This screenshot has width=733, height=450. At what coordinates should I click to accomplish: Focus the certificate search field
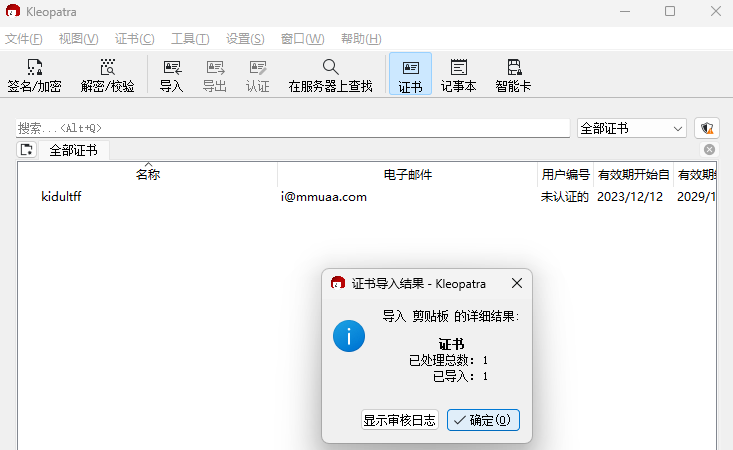pyautogui.click(x=293, y=128)
